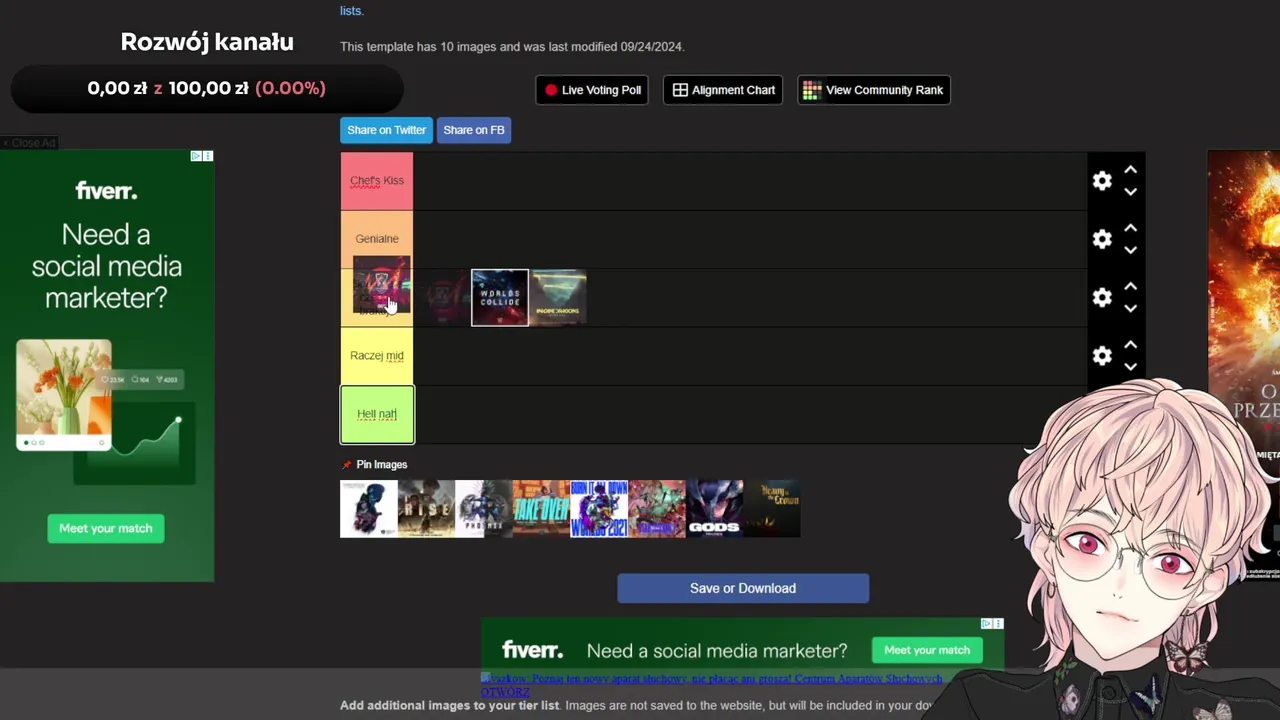The height and width of the screenshot is (720, 1280).
Task: Move Chef's Kiss row up with arrow
Action: click(x=1130, y=170)
